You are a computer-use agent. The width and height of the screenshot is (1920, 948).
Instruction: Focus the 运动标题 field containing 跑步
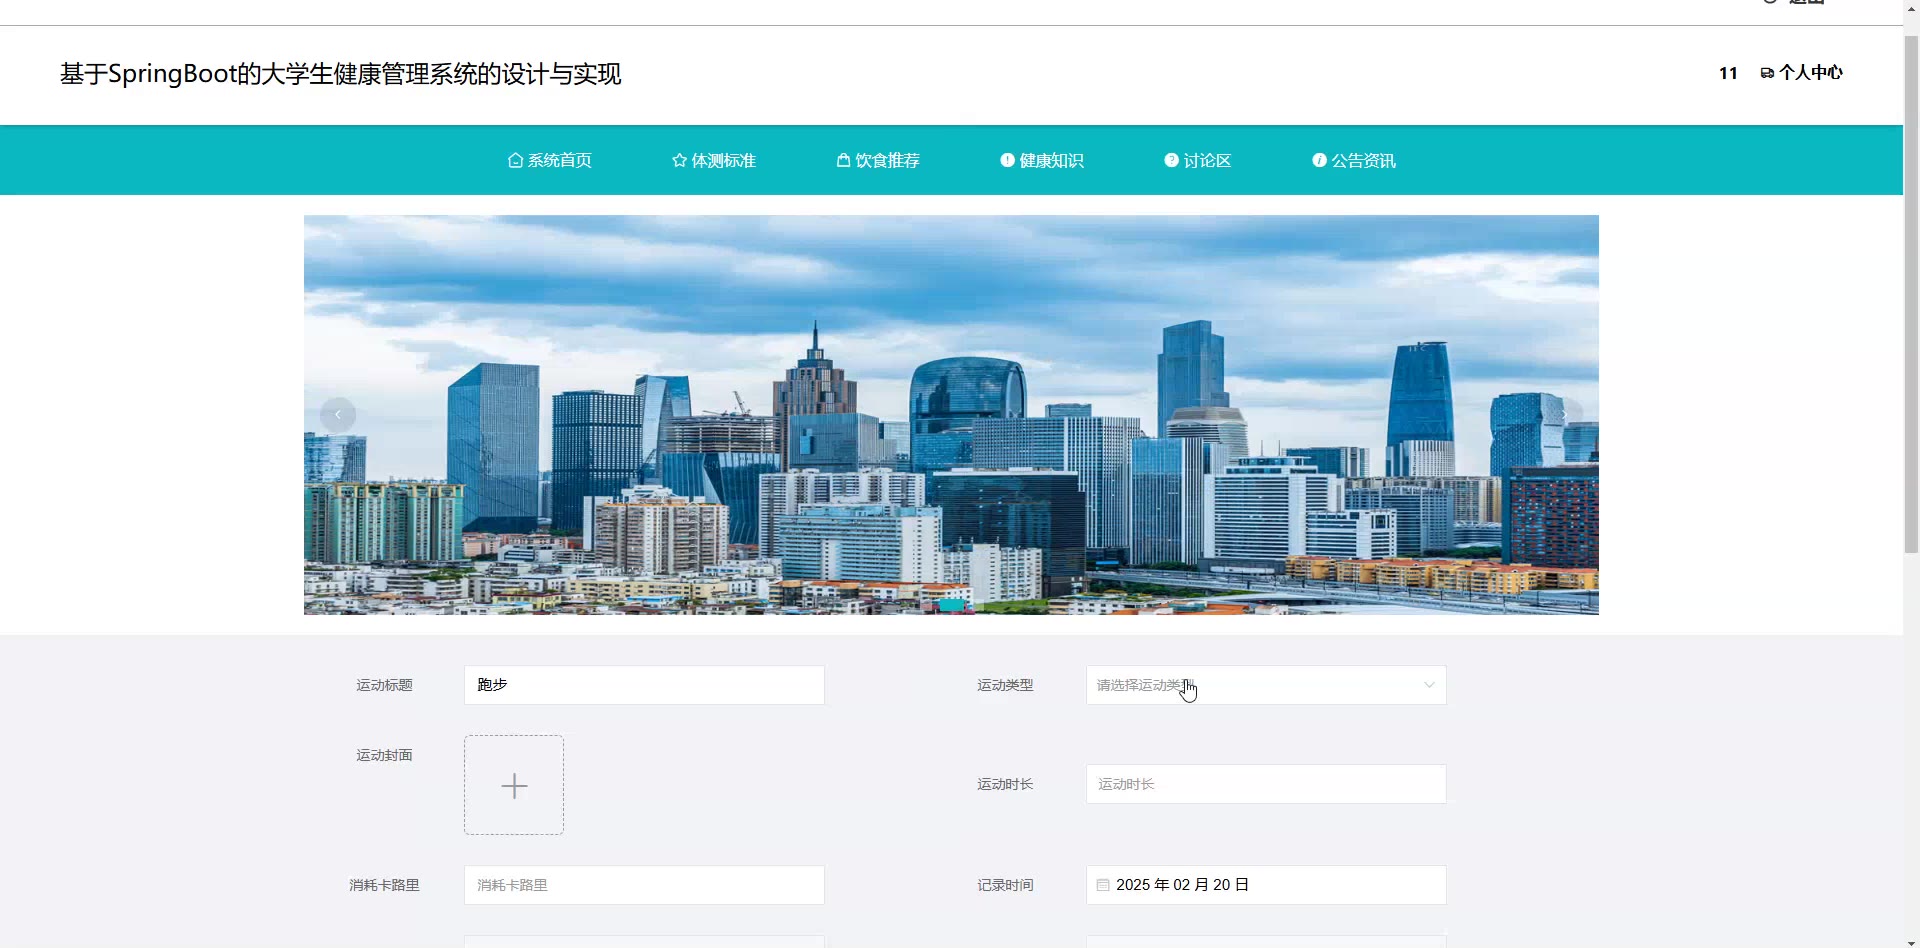pos(644,685)
